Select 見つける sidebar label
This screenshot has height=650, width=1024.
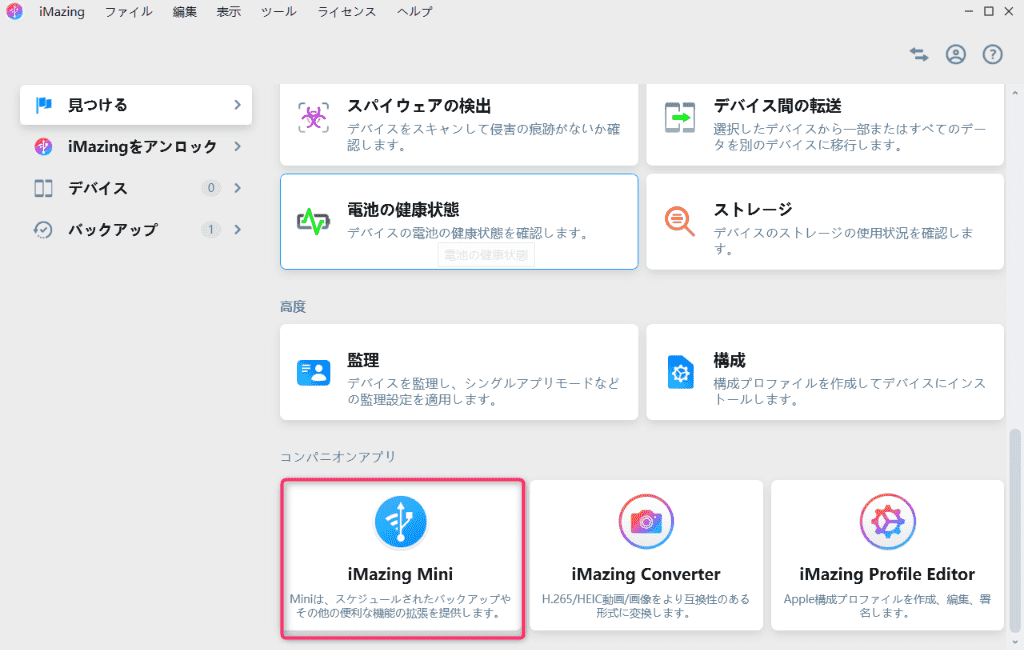98,105
